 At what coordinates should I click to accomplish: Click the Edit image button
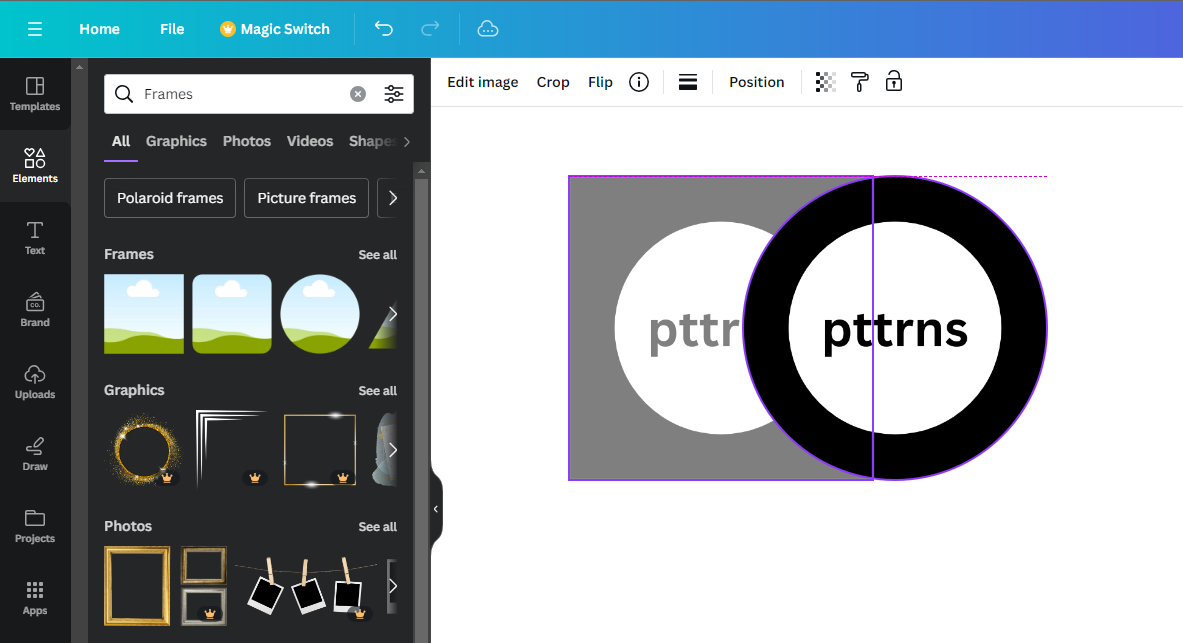[483, 82]
